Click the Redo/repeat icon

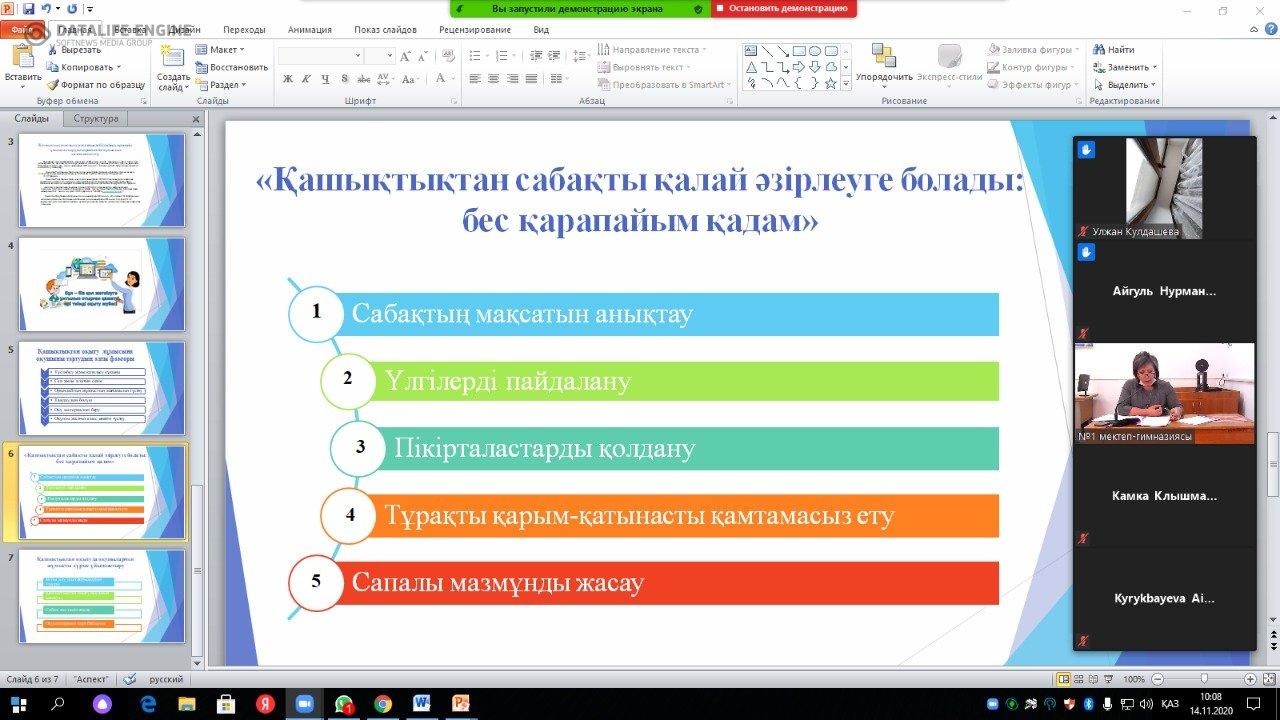point(72,8)
